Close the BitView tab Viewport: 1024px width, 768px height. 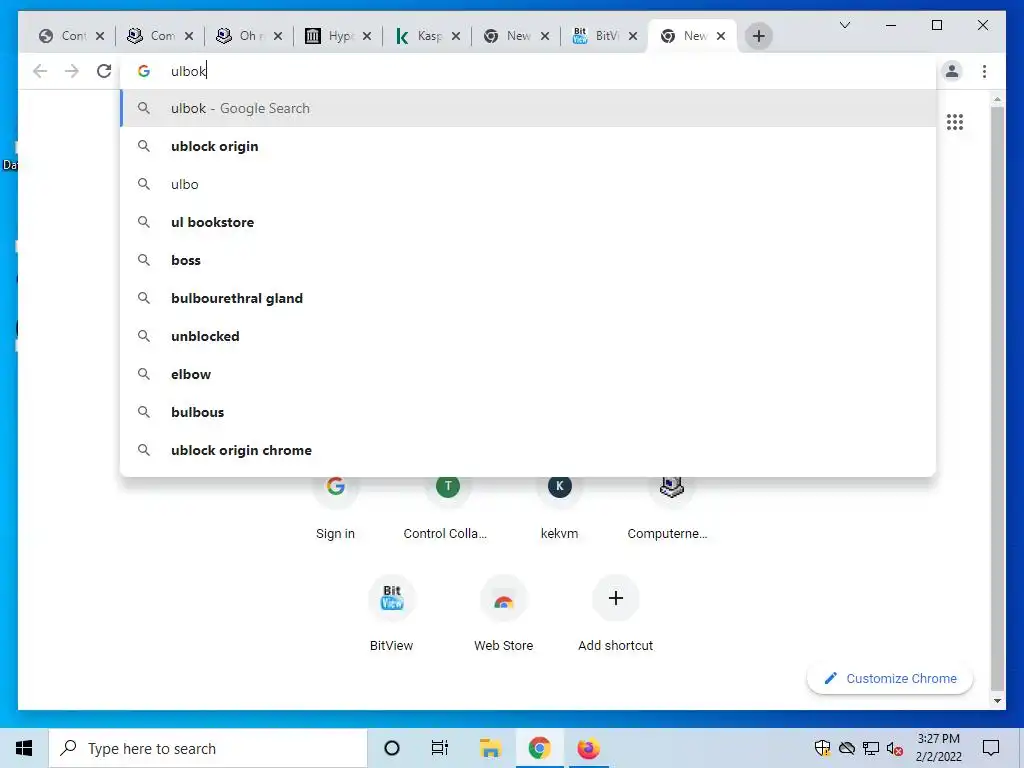(633, 36)
